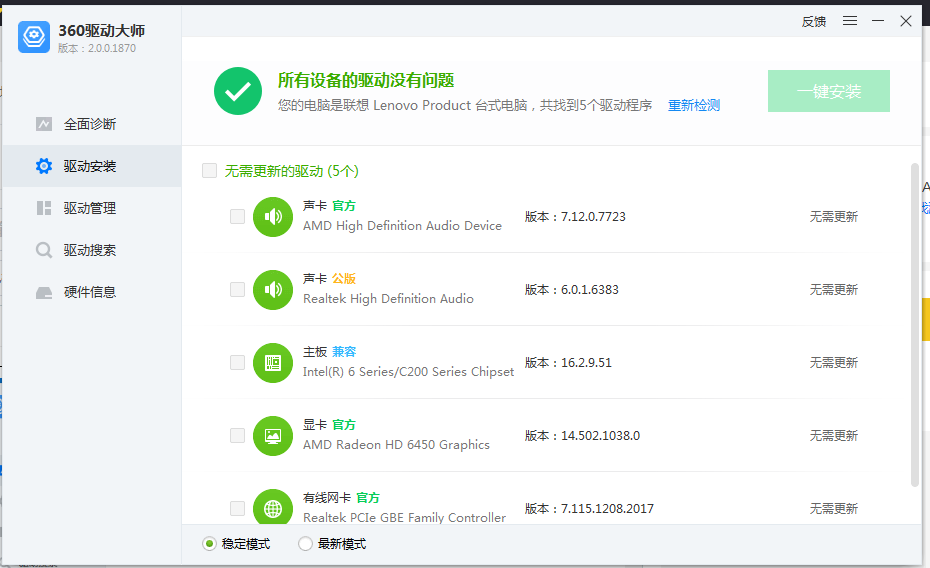Open 硬件信息 in the sidebar
Viewport: 930px width, 568px height.
coord(90,292)
